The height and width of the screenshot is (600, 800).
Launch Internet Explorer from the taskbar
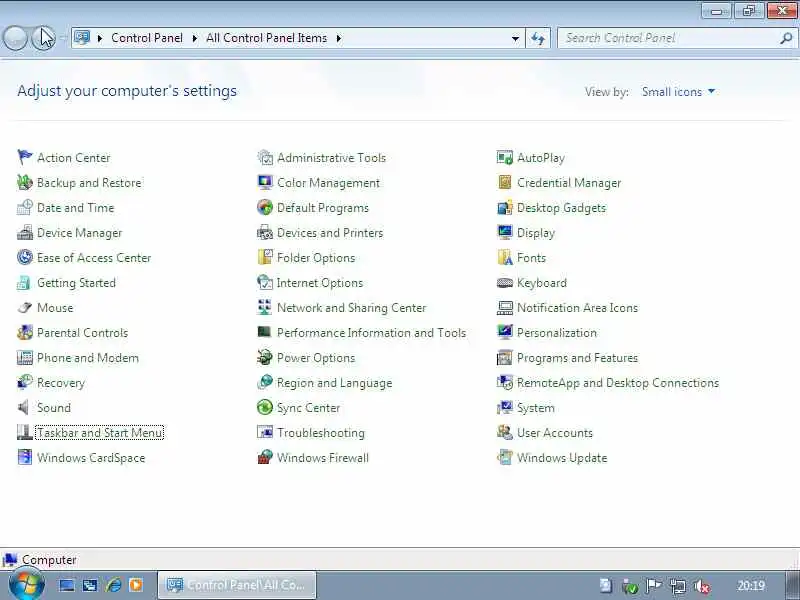(113, 585)
